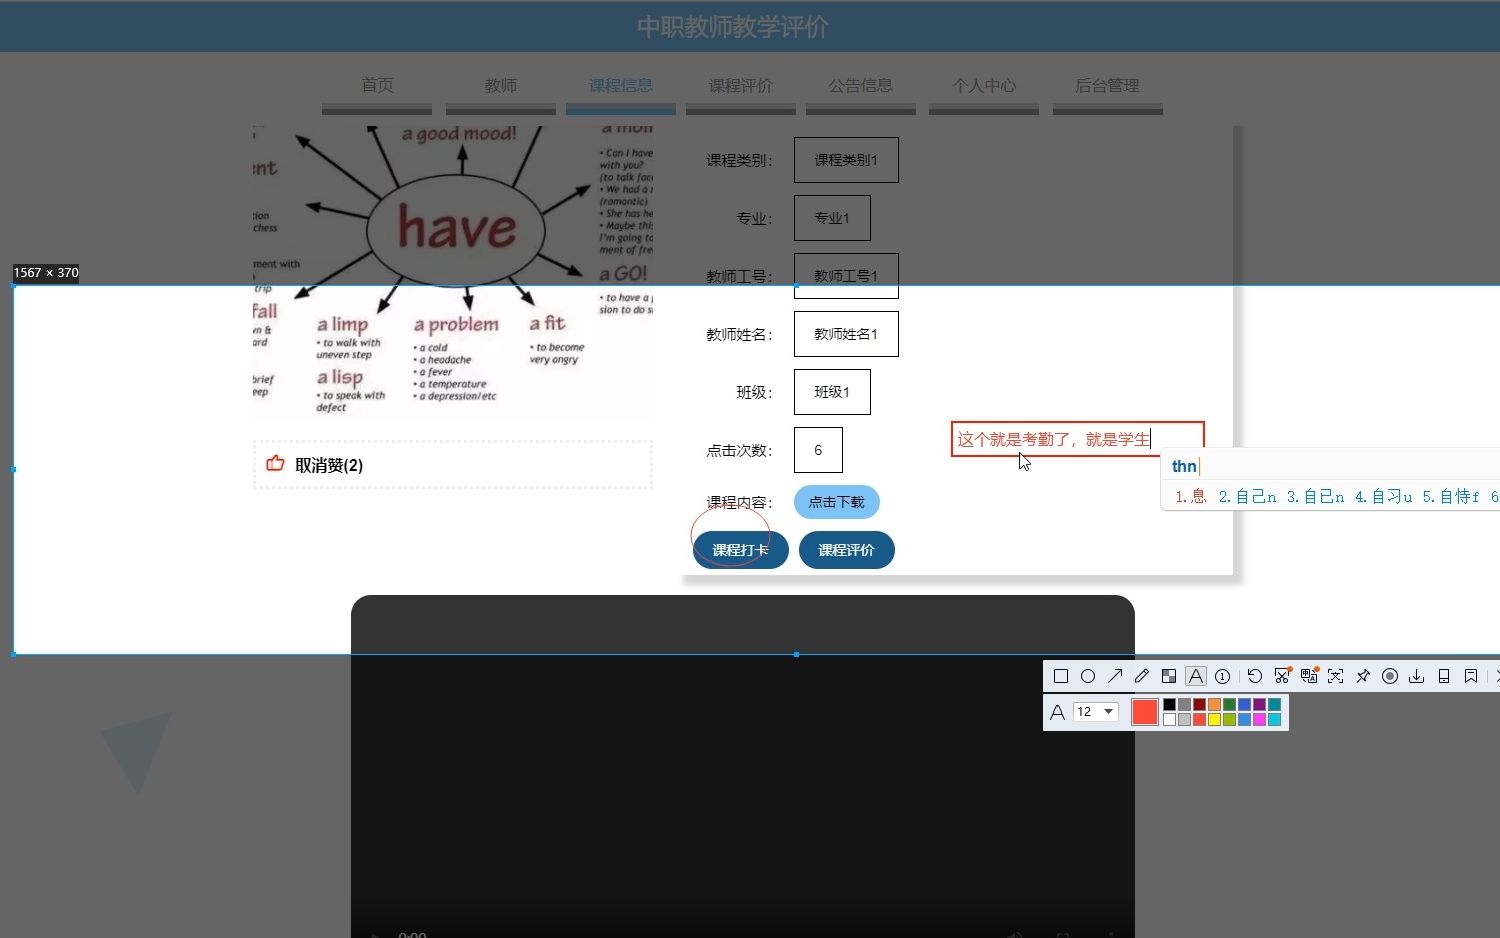Save the screenshot to file

tap(1416, 676)
